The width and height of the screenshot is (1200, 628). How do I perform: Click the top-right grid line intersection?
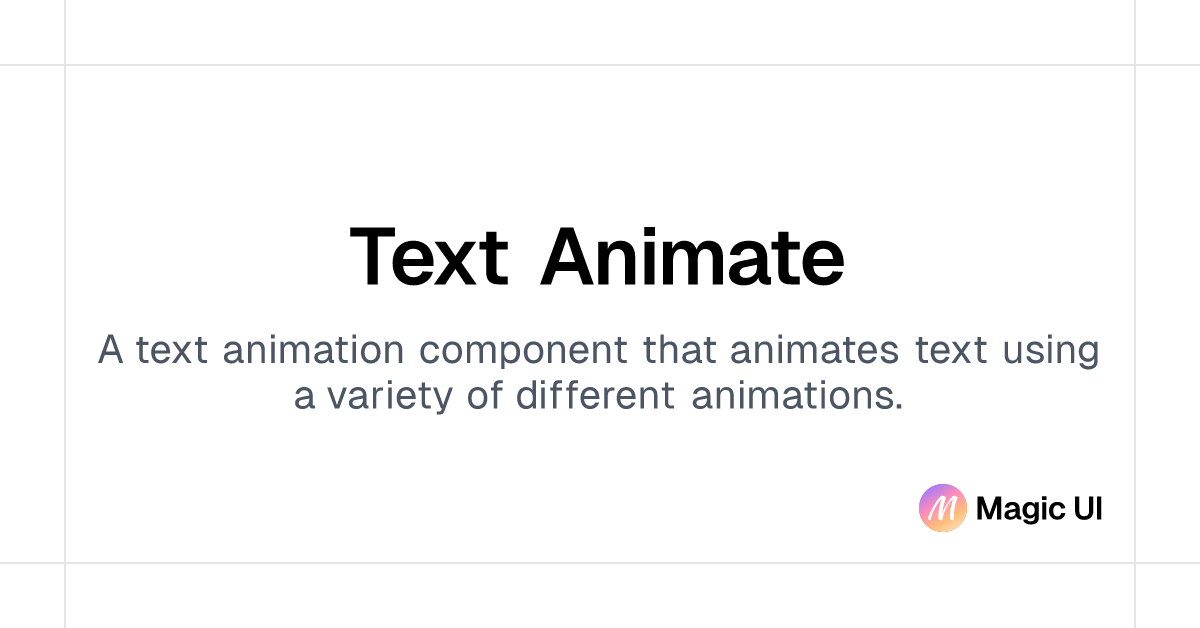[x=1135, y=65]
